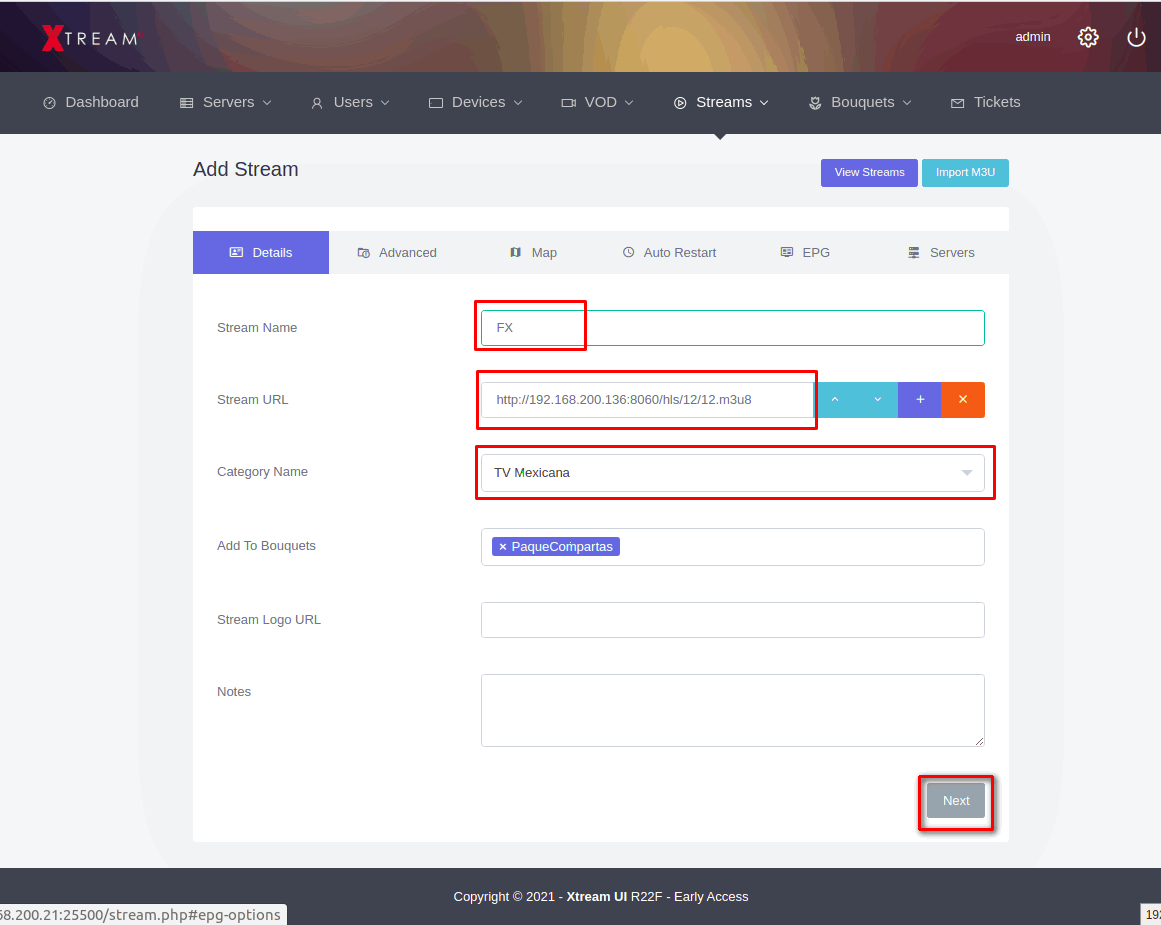
Task: Open the Auto Restart tab
Action: (669, 253)
